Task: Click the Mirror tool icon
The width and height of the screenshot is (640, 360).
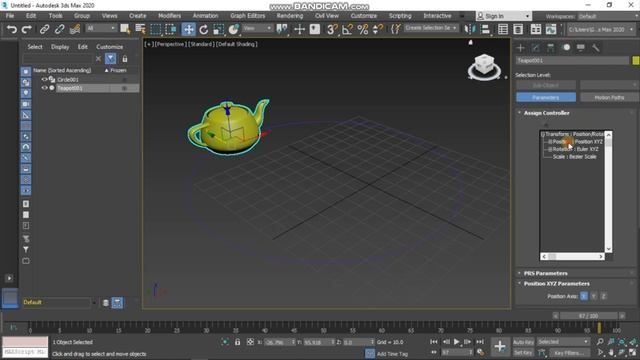Action: pos(470,29)
